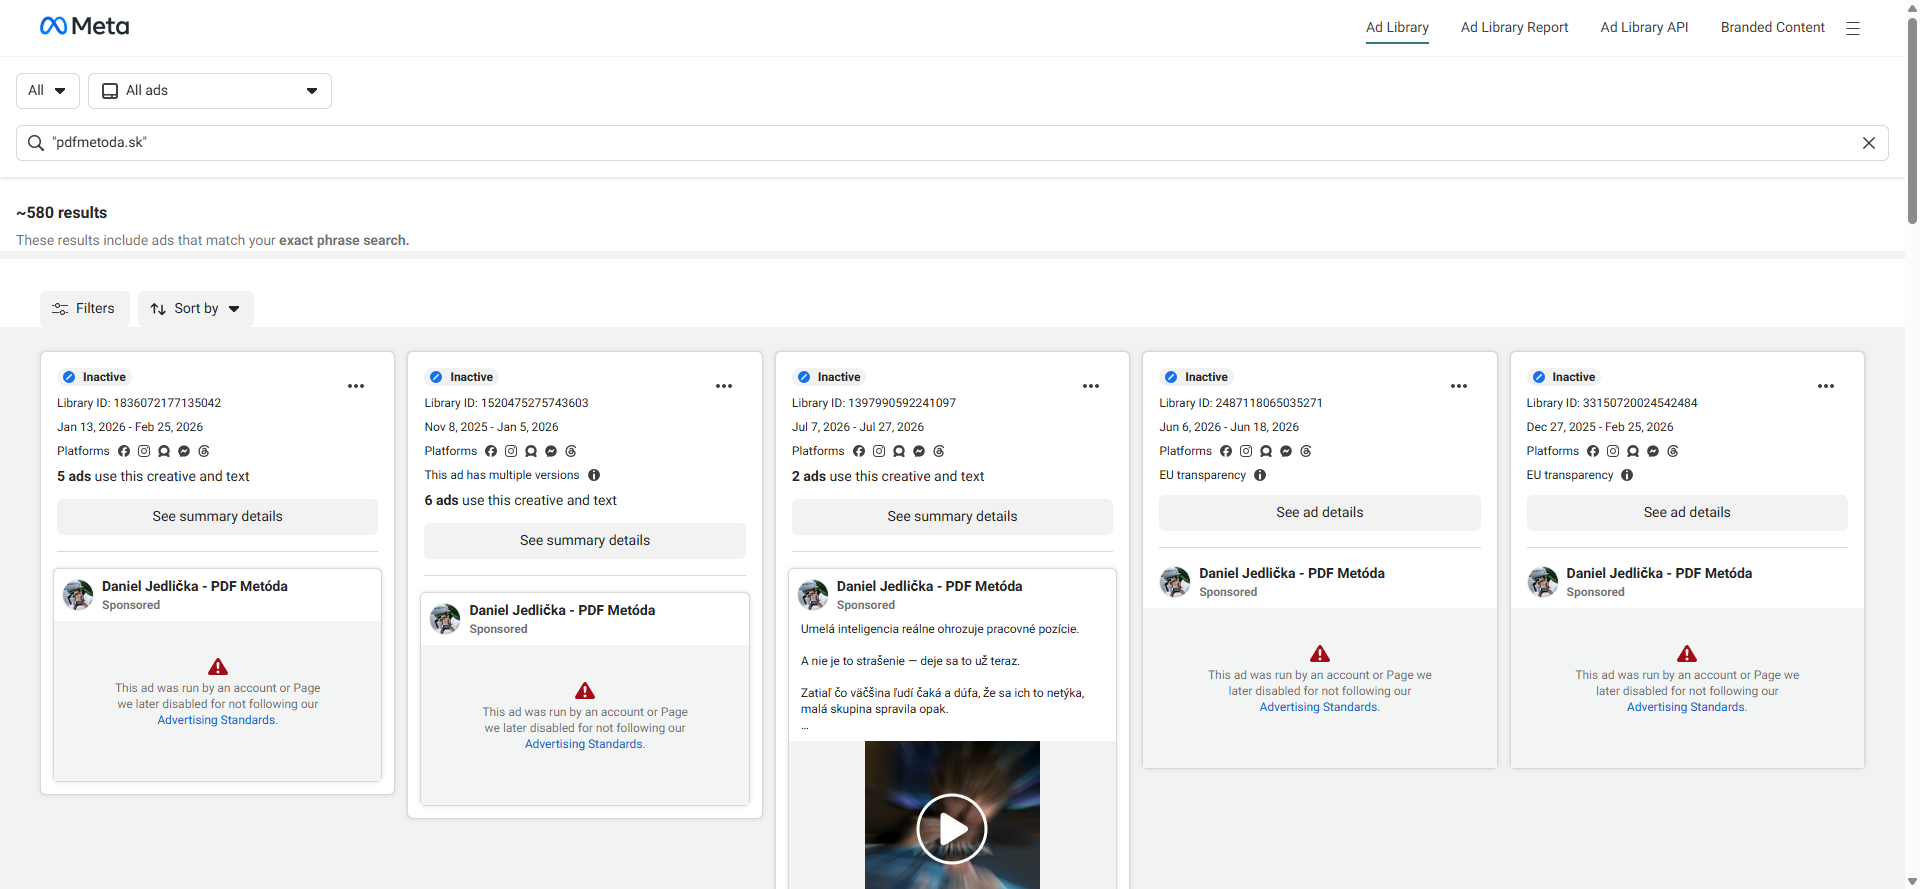The width and height of the screenshot is (1920, 889).
Task: Open Advertising Standards link in Jun 6, 2026 ad
Action: (x=1320, y=707)
